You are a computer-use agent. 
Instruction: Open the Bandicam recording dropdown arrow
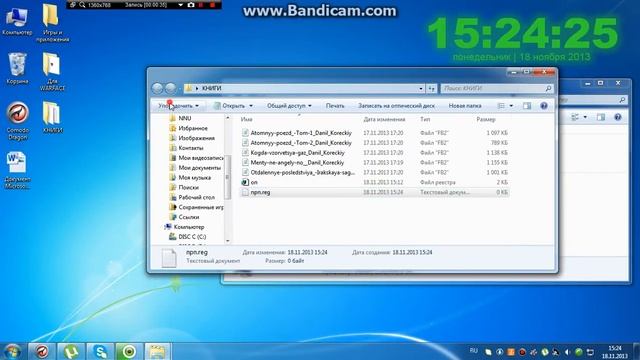point(180,5)
